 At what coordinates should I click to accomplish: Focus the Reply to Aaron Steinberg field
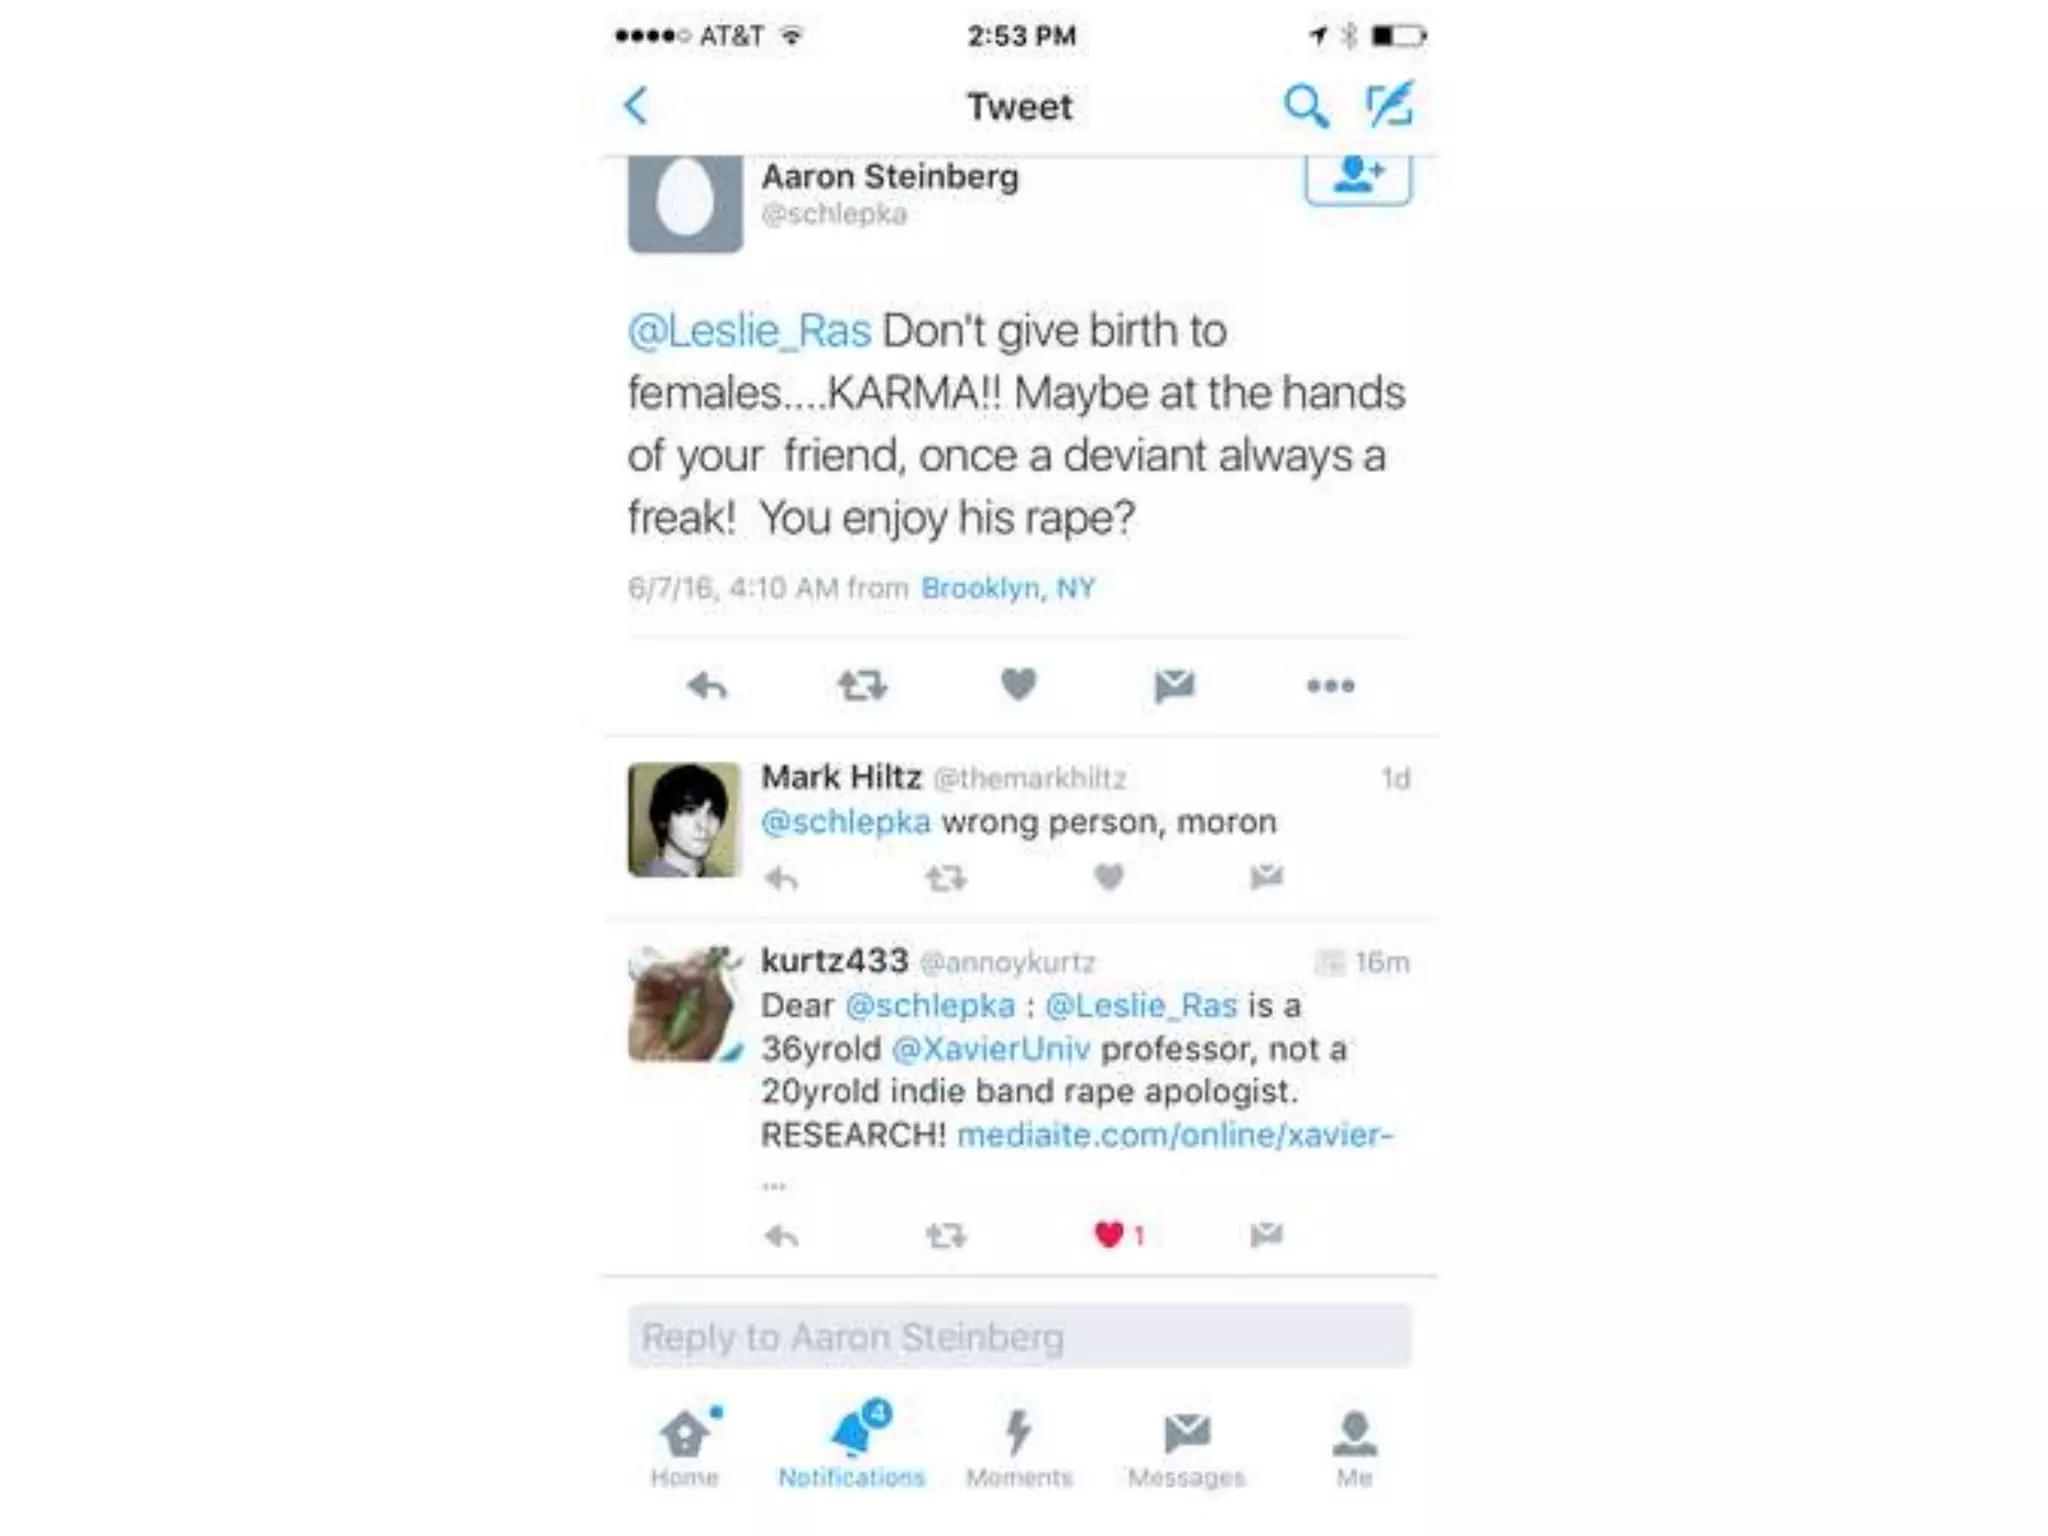1020,1337
